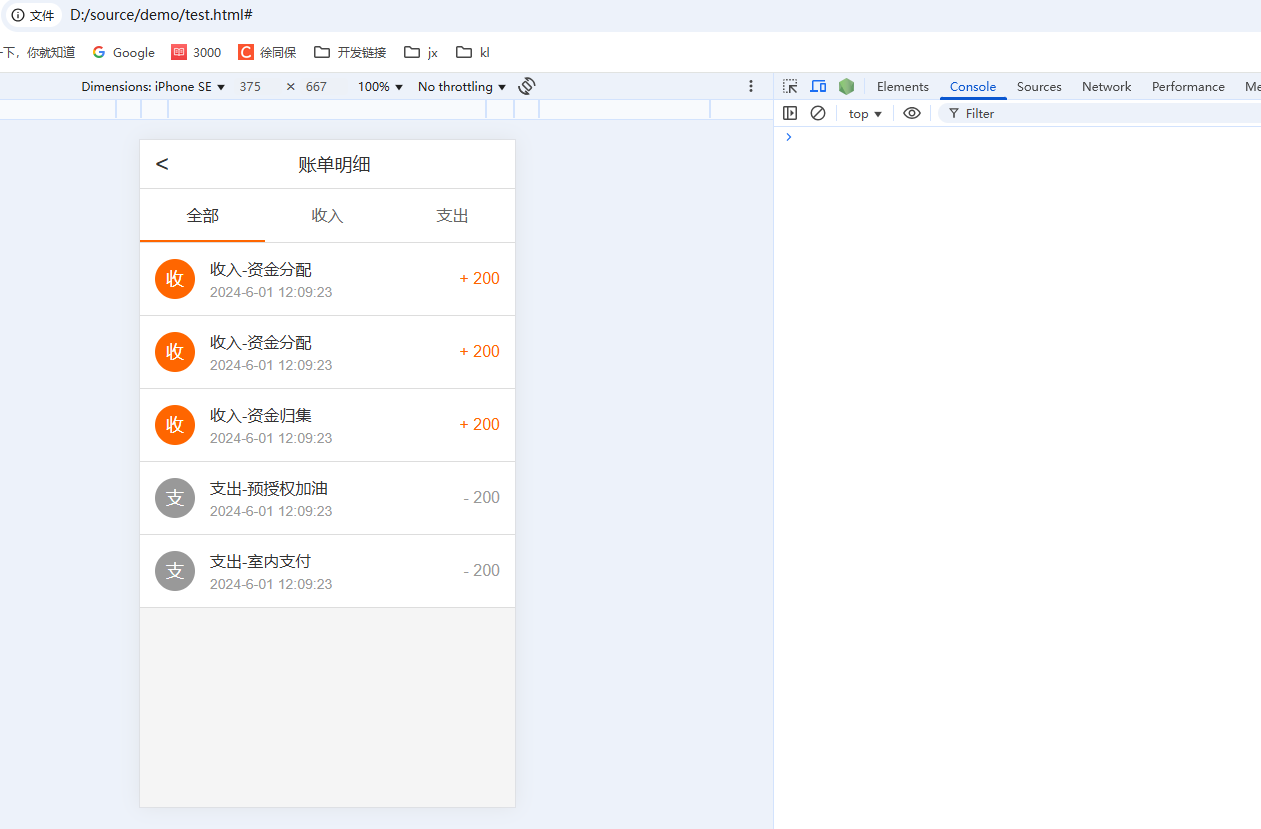
Task: Click the site info icon in address bar
Action: pos(17,15)
